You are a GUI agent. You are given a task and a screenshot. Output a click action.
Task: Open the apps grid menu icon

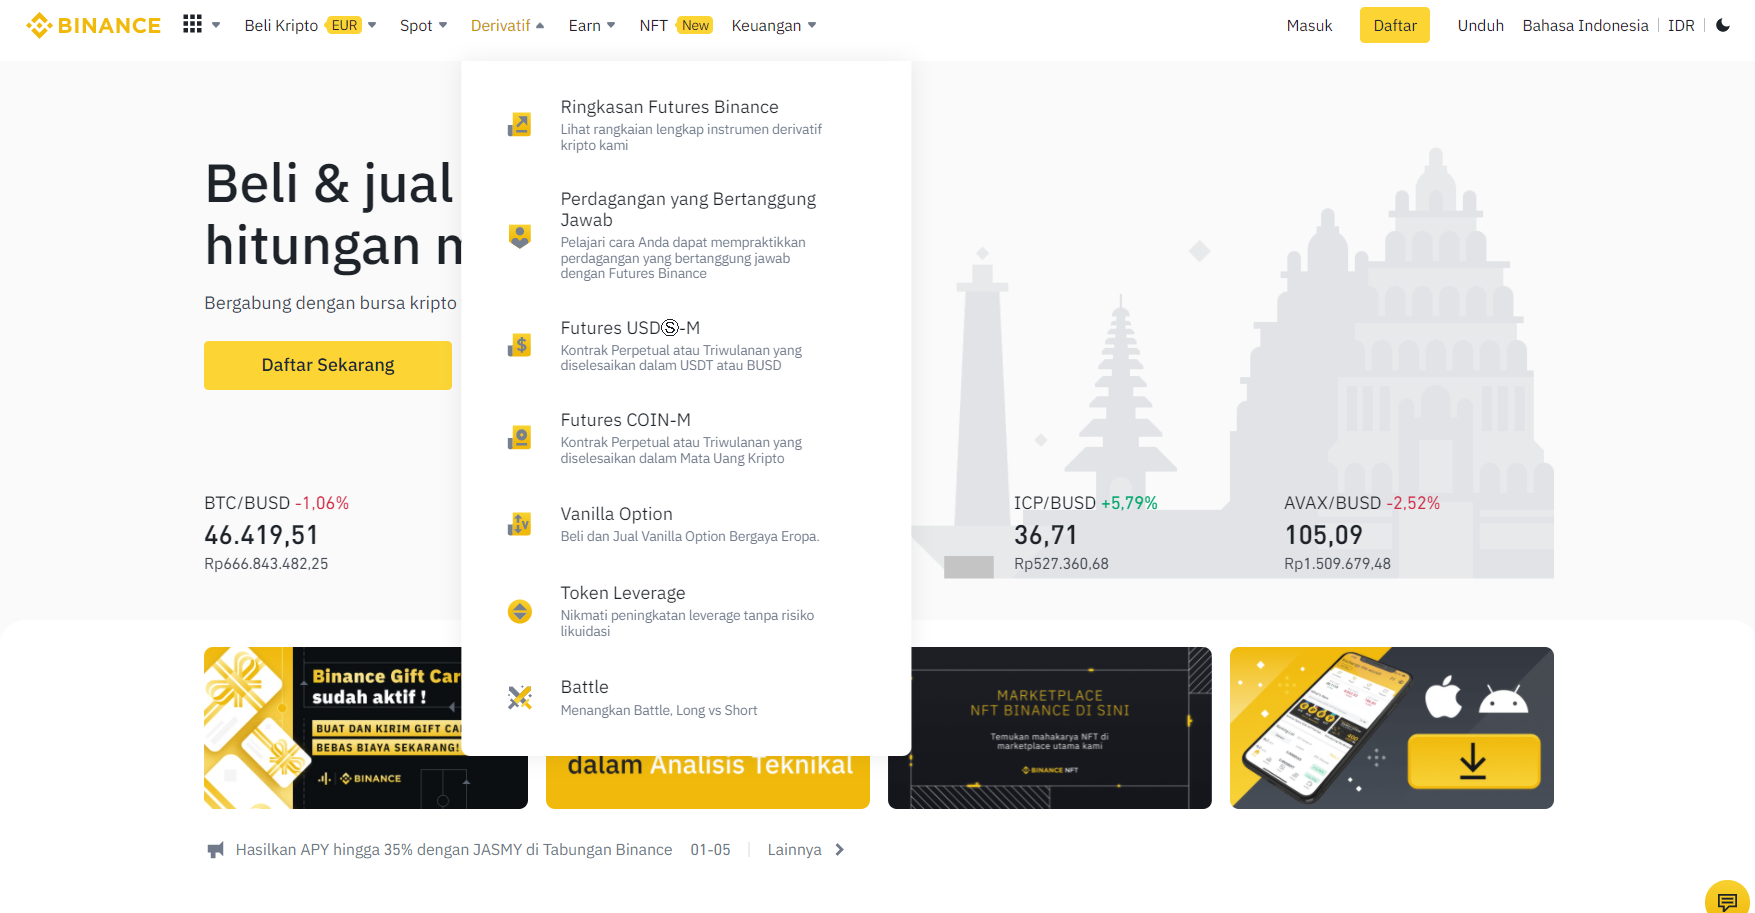point(192,24)
